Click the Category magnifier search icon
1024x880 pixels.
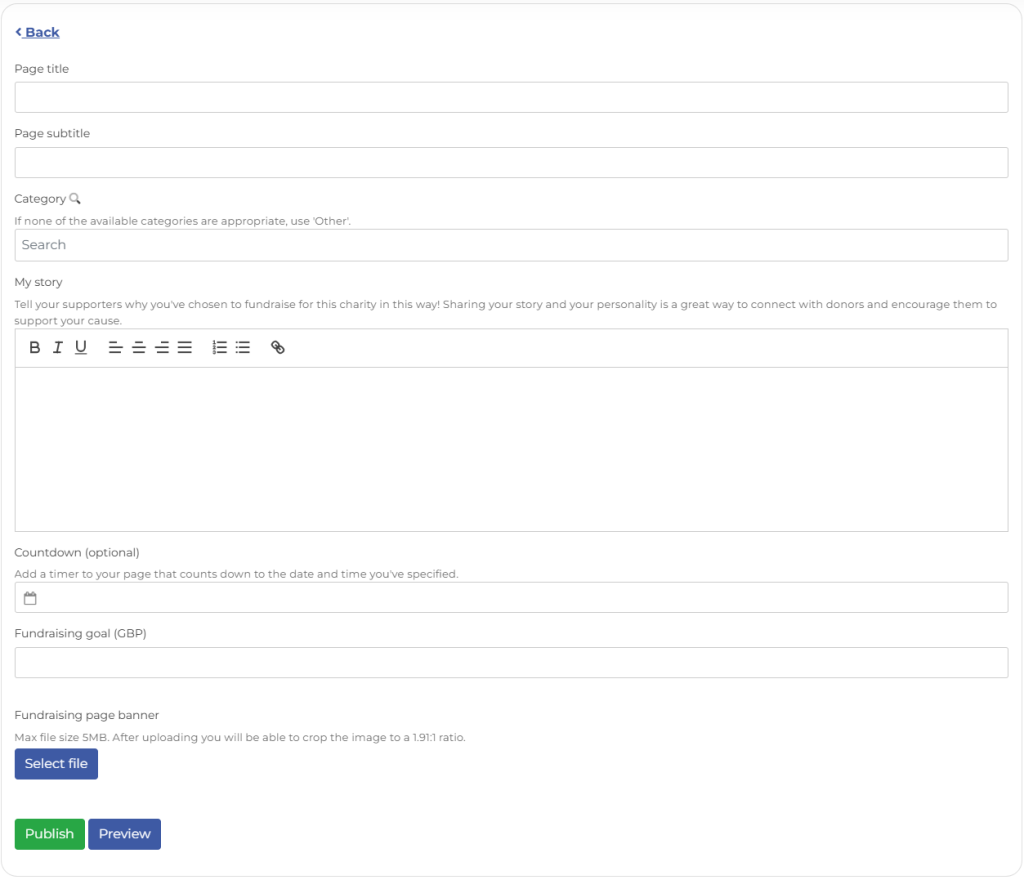(75, 198)
